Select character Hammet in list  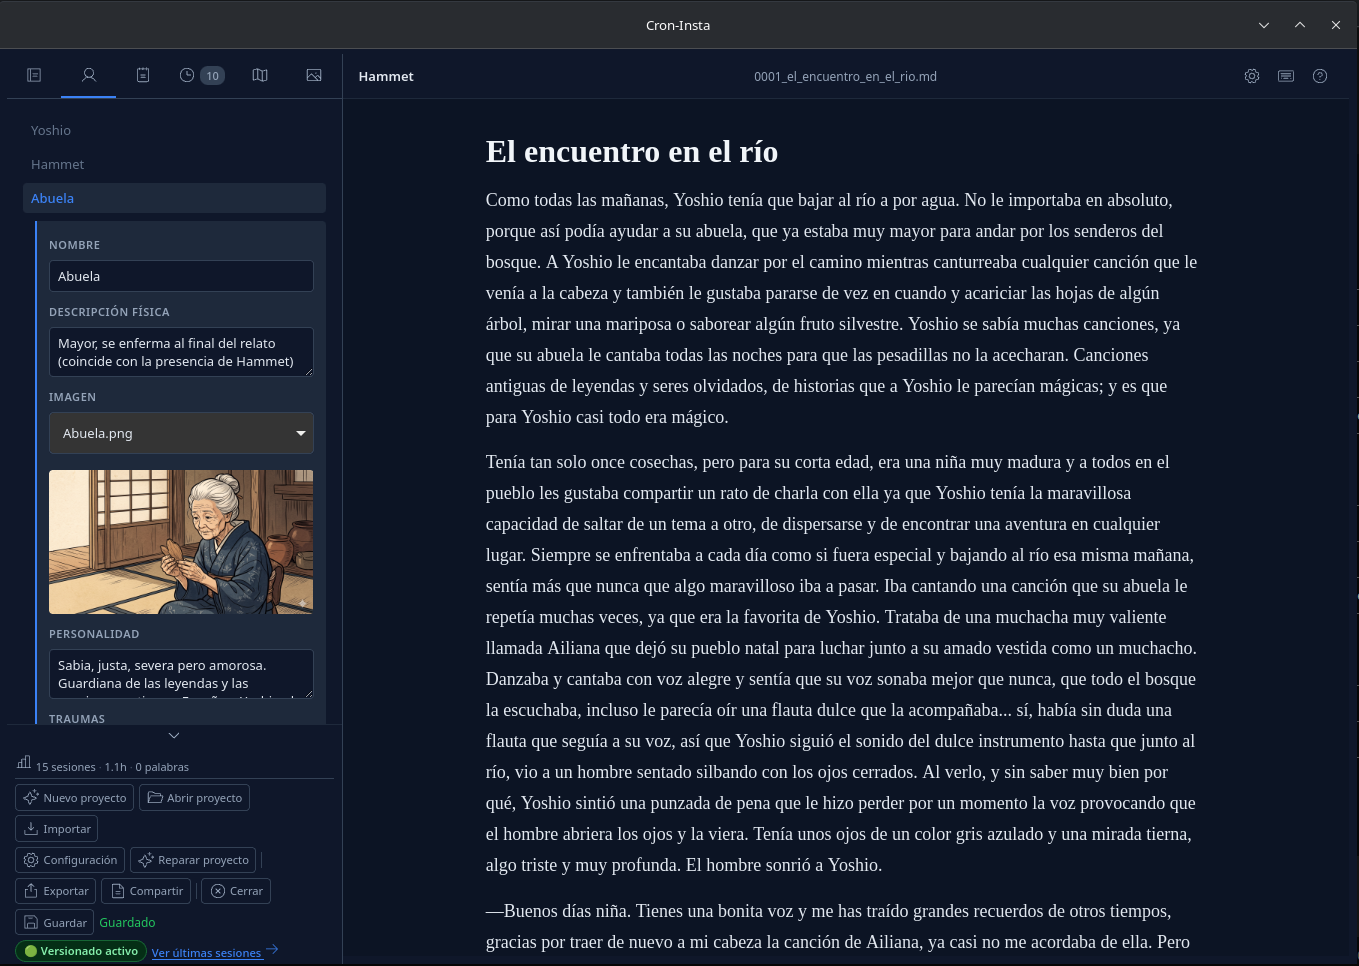click(x=174, y=164)
